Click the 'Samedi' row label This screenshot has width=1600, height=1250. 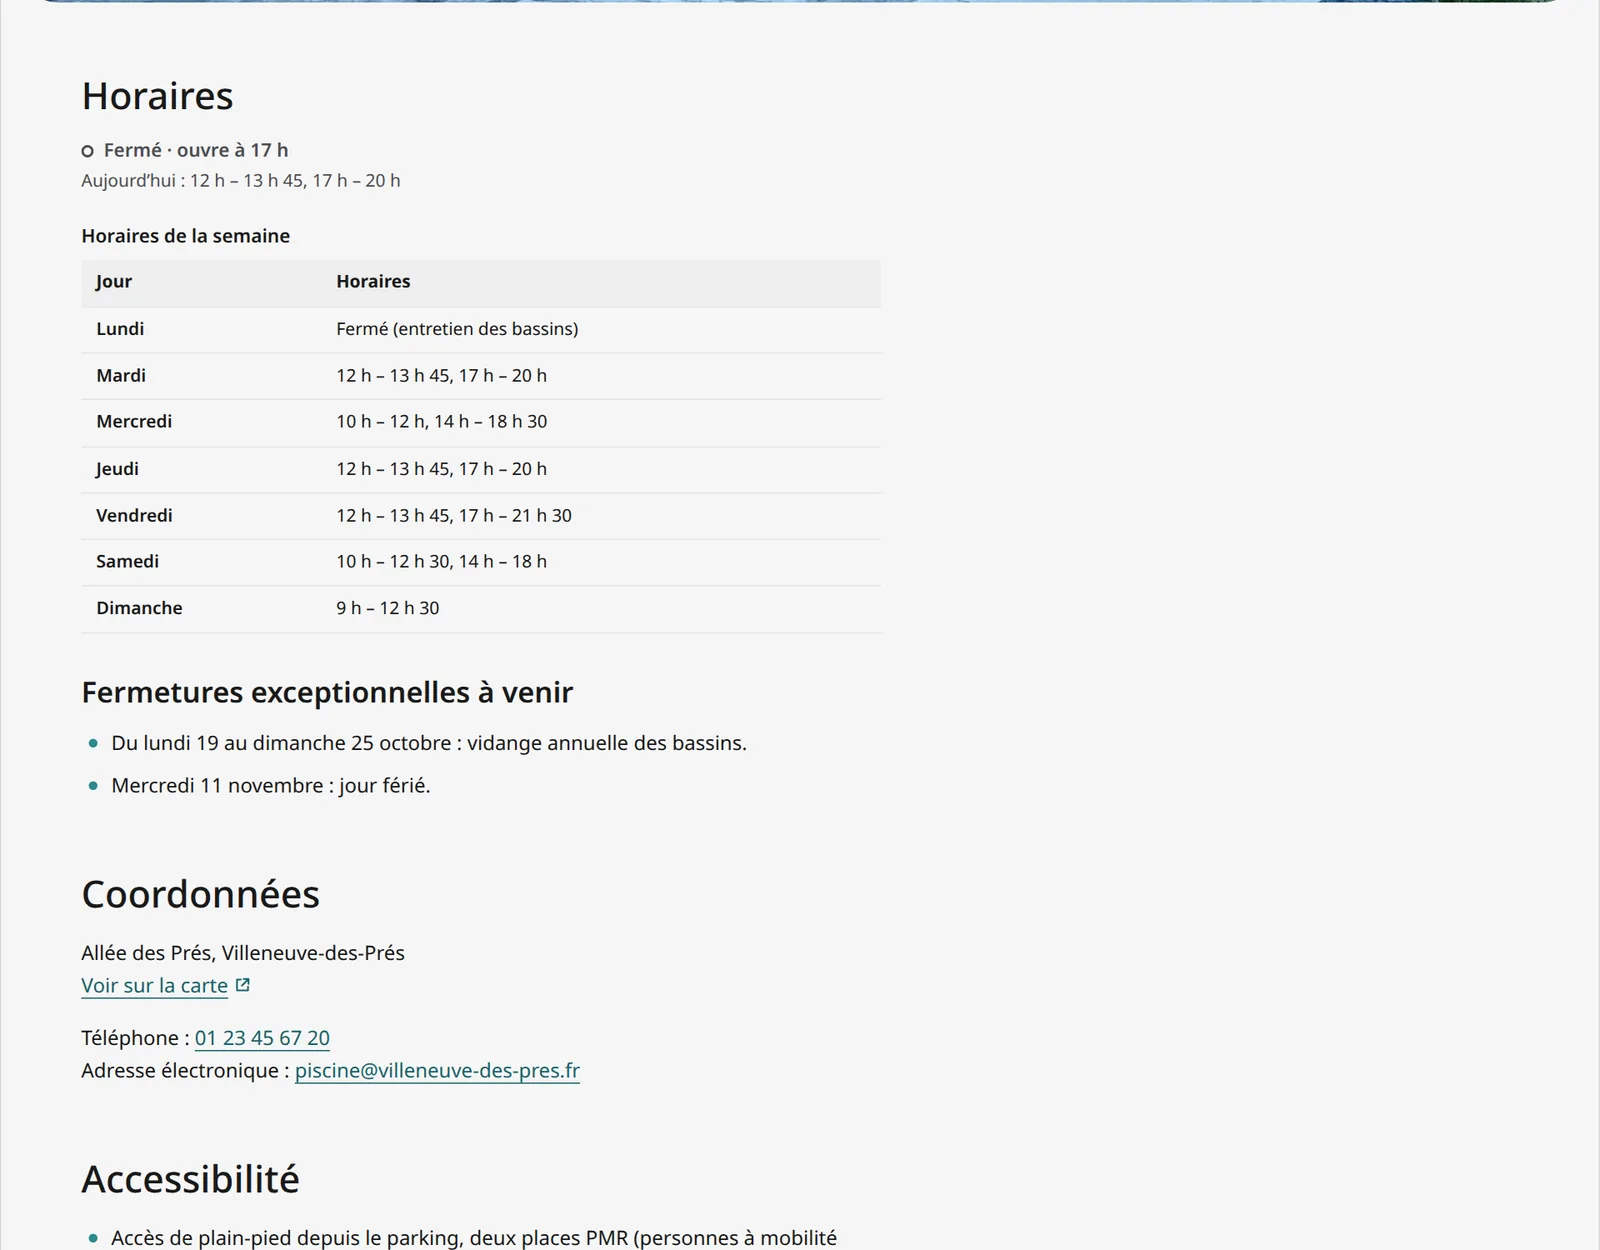(127, 562)
